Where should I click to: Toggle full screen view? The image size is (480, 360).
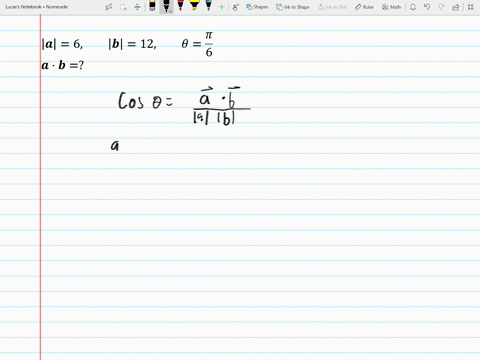click(x=471, y=7)
